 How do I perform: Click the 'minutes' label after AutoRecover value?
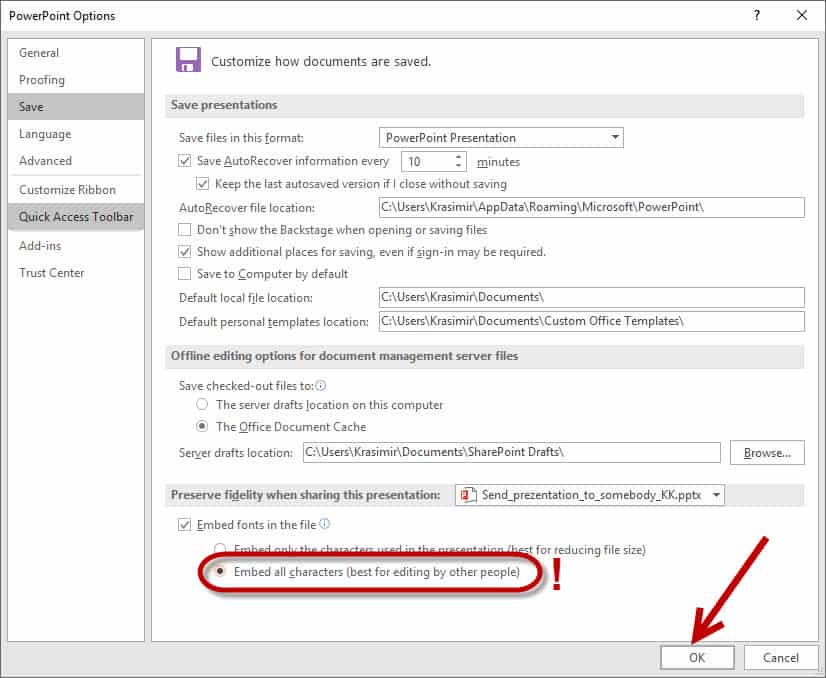[498, 162]
